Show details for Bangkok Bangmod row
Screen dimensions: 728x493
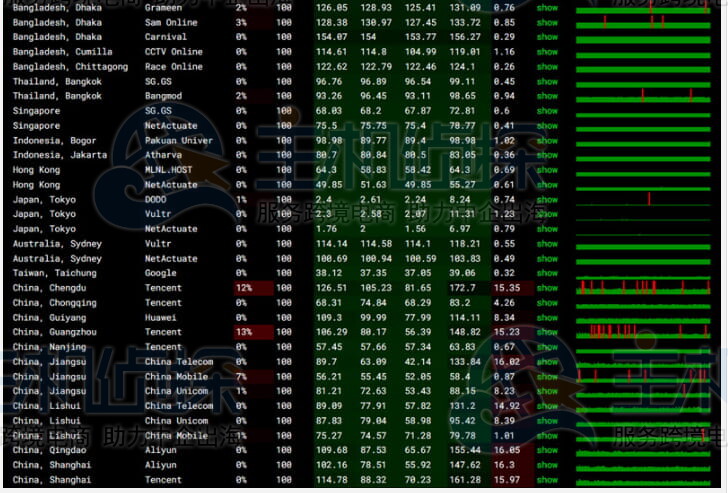tap(547, 96)
